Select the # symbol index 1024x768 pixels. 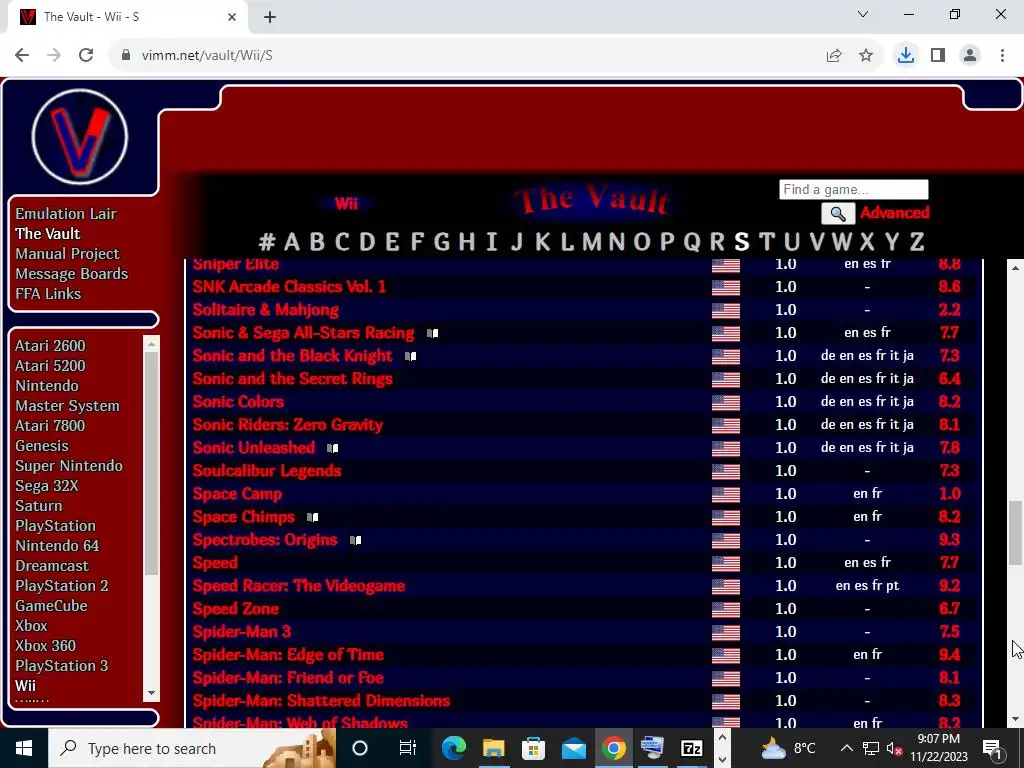click(266, 242)
